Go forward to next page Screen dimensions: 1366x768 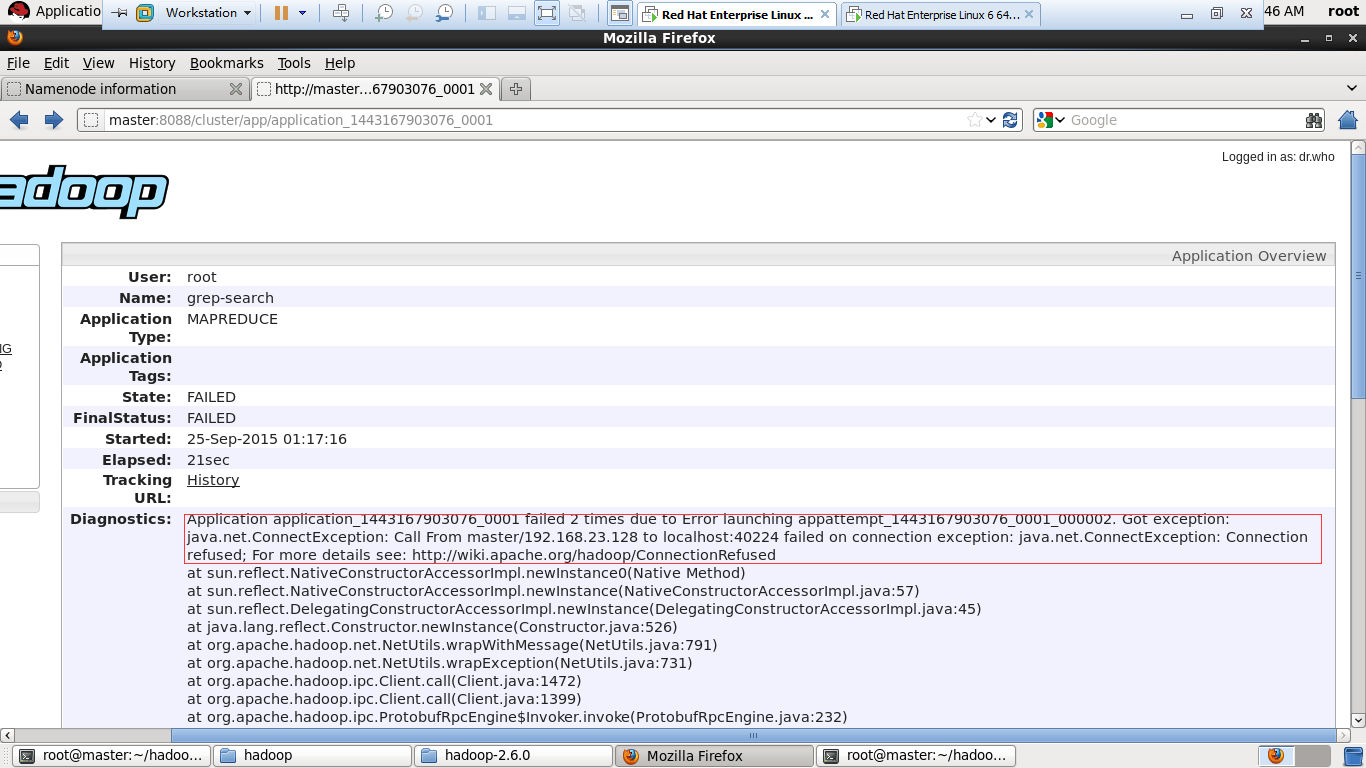(x=54, y=120)
